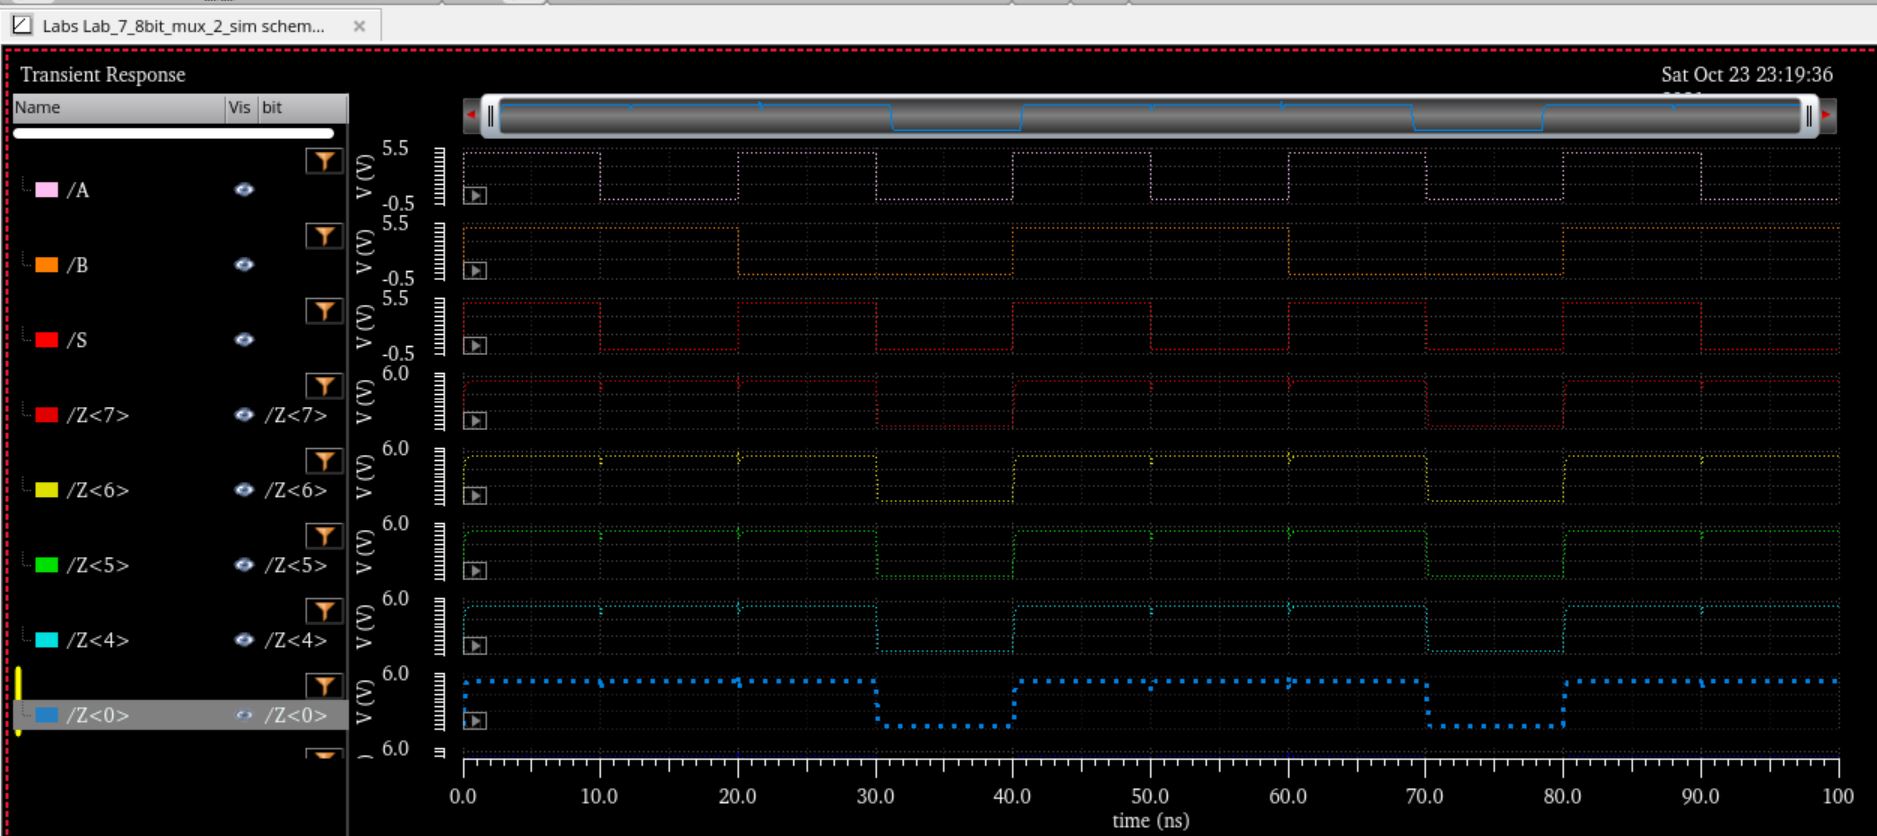Select the /B signal name
Viewport: 1877px width, 836px height.
click(x=78, y=265)
